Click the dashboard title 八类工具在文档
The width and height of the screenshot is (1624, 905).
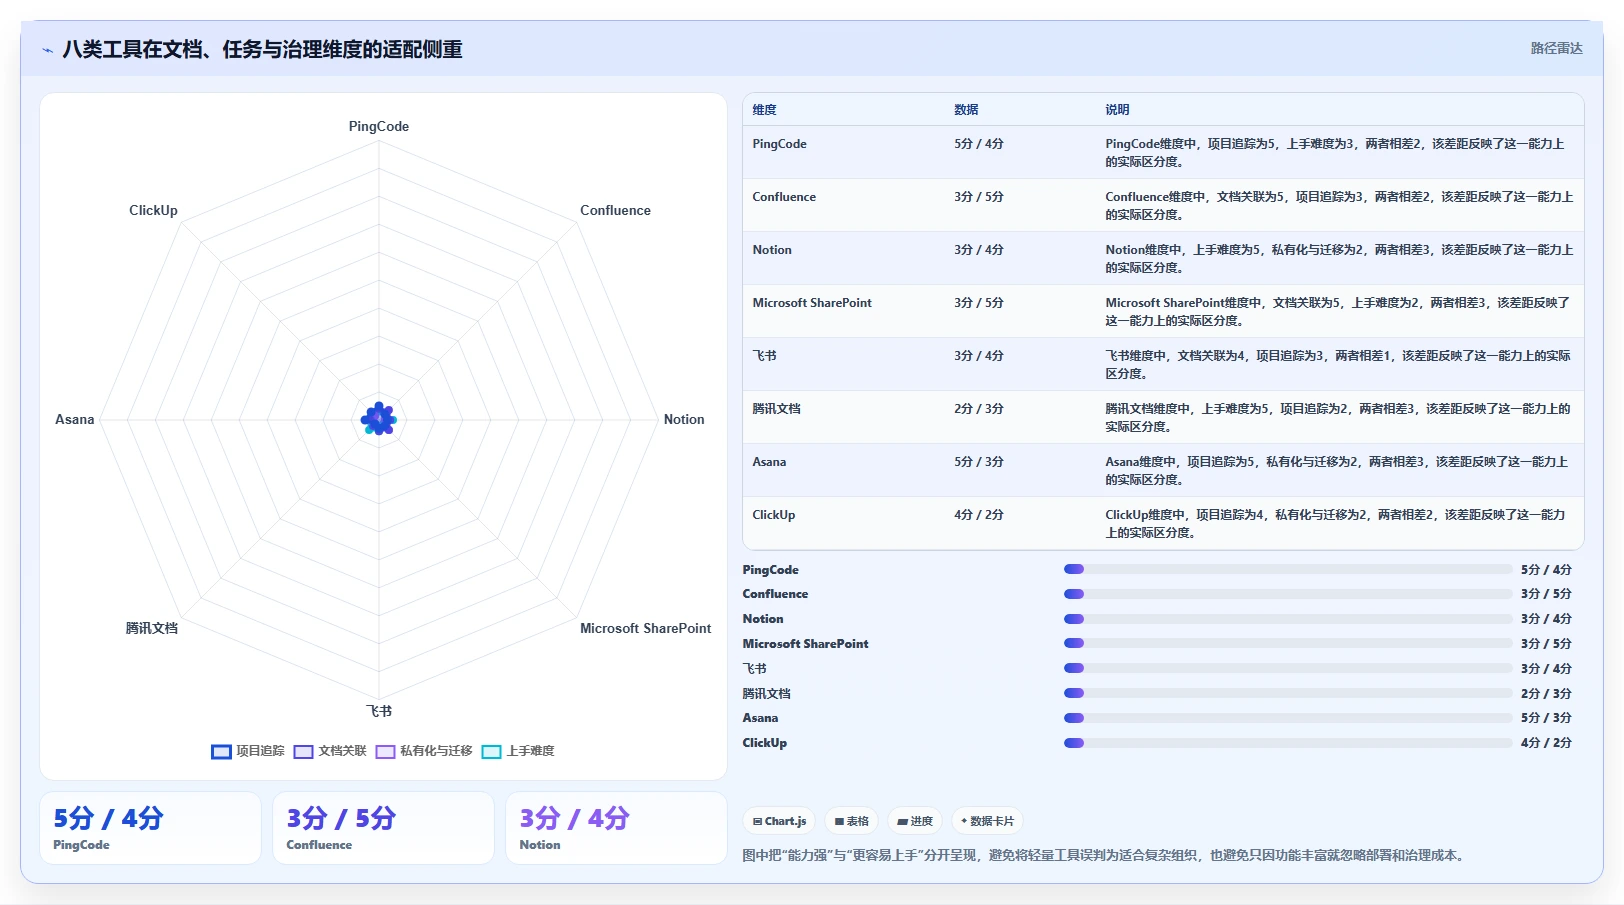(262, 50)
